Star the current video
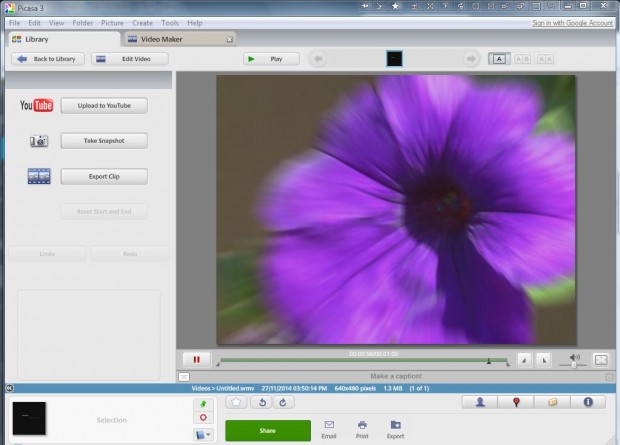The image size is (620, 445). [237, 402]
